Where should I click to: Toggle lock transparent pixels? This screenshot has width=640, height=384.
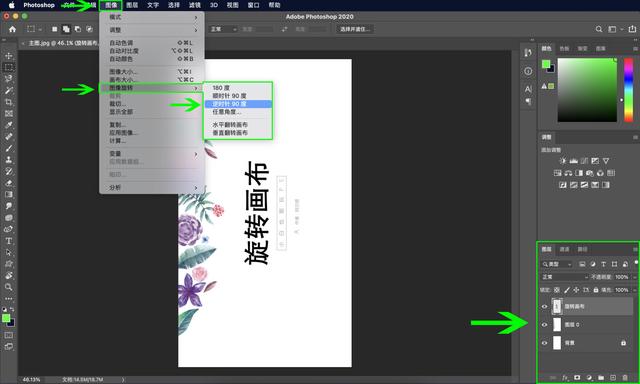557,290
